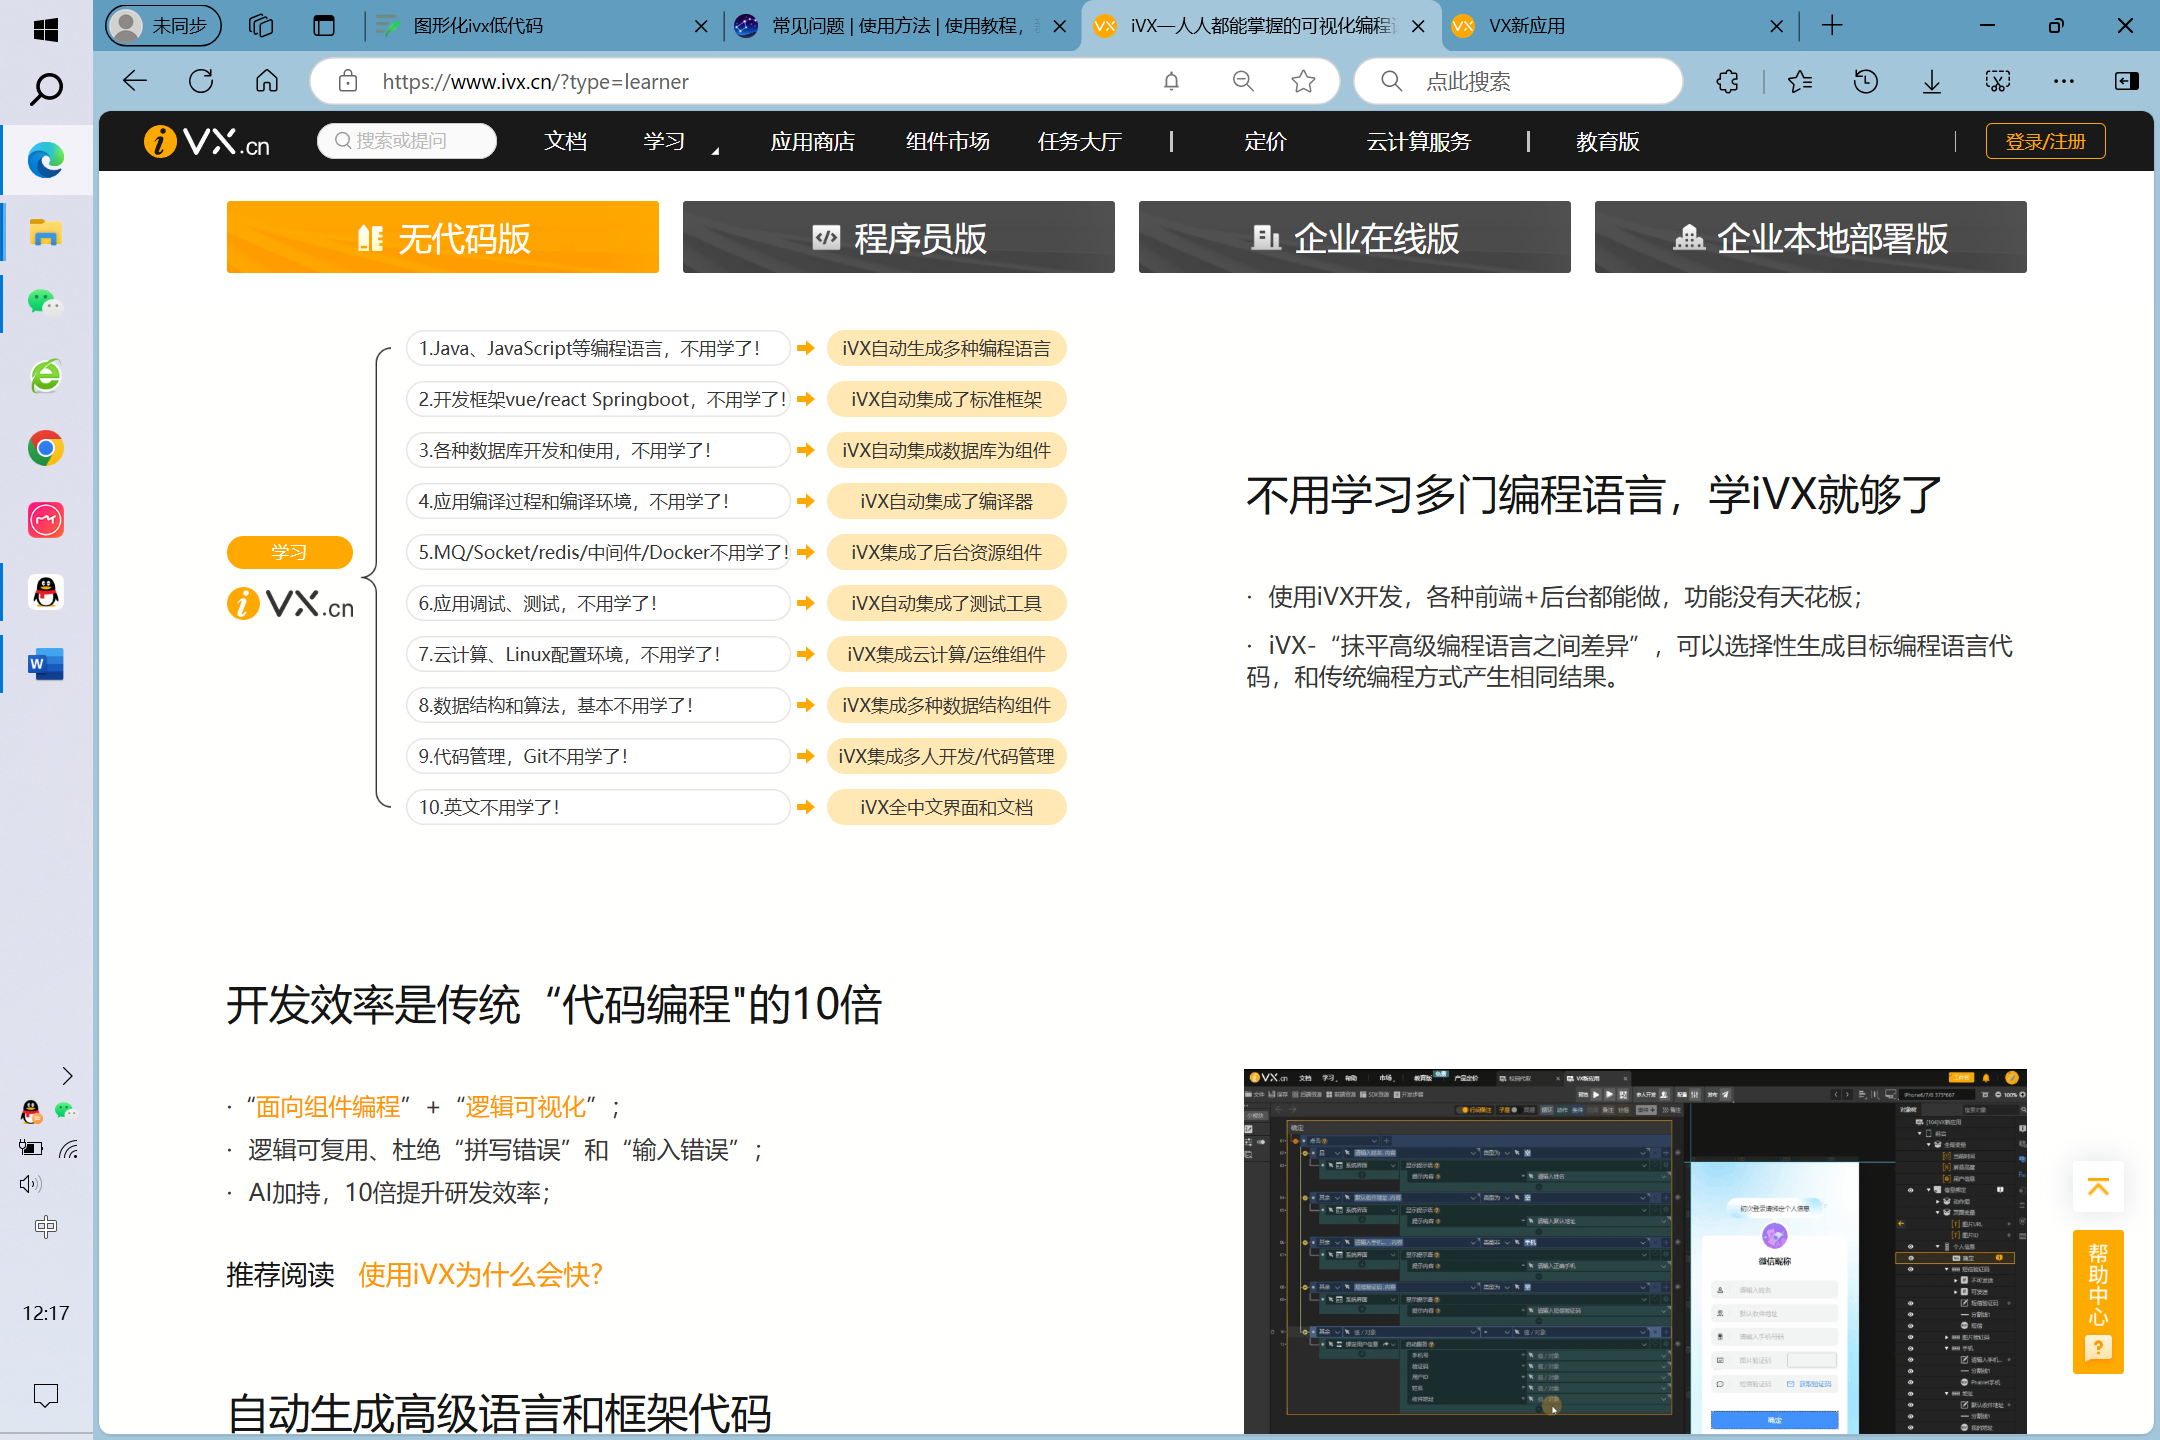The image size is (2160, 1440).
Task: Click the 登录/注册 button
Action: click(x=2045, y=141)
